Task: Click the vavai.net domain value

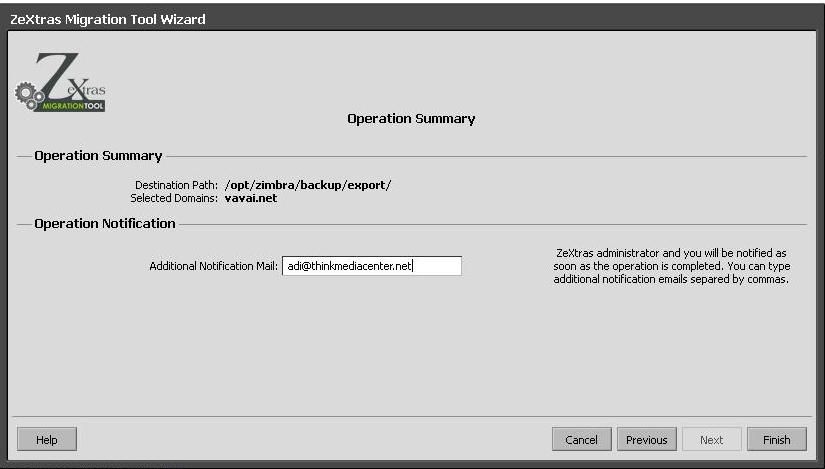Action: point(251,198)
